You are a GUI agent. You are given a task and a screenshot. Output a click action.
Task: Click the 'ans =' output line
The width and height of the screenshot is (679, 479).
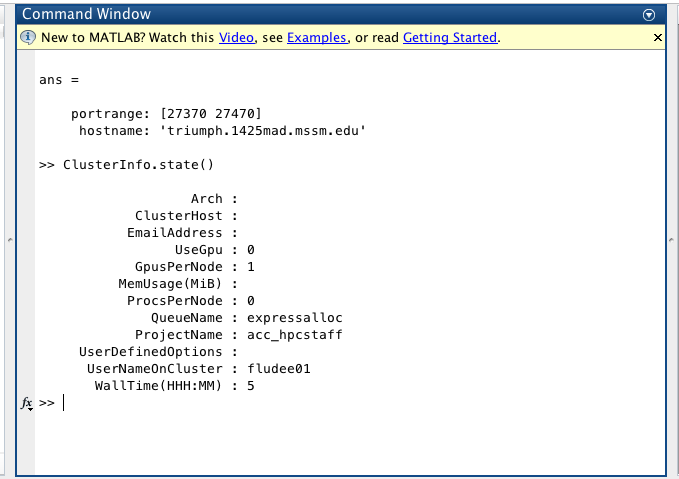coord(59,80)
